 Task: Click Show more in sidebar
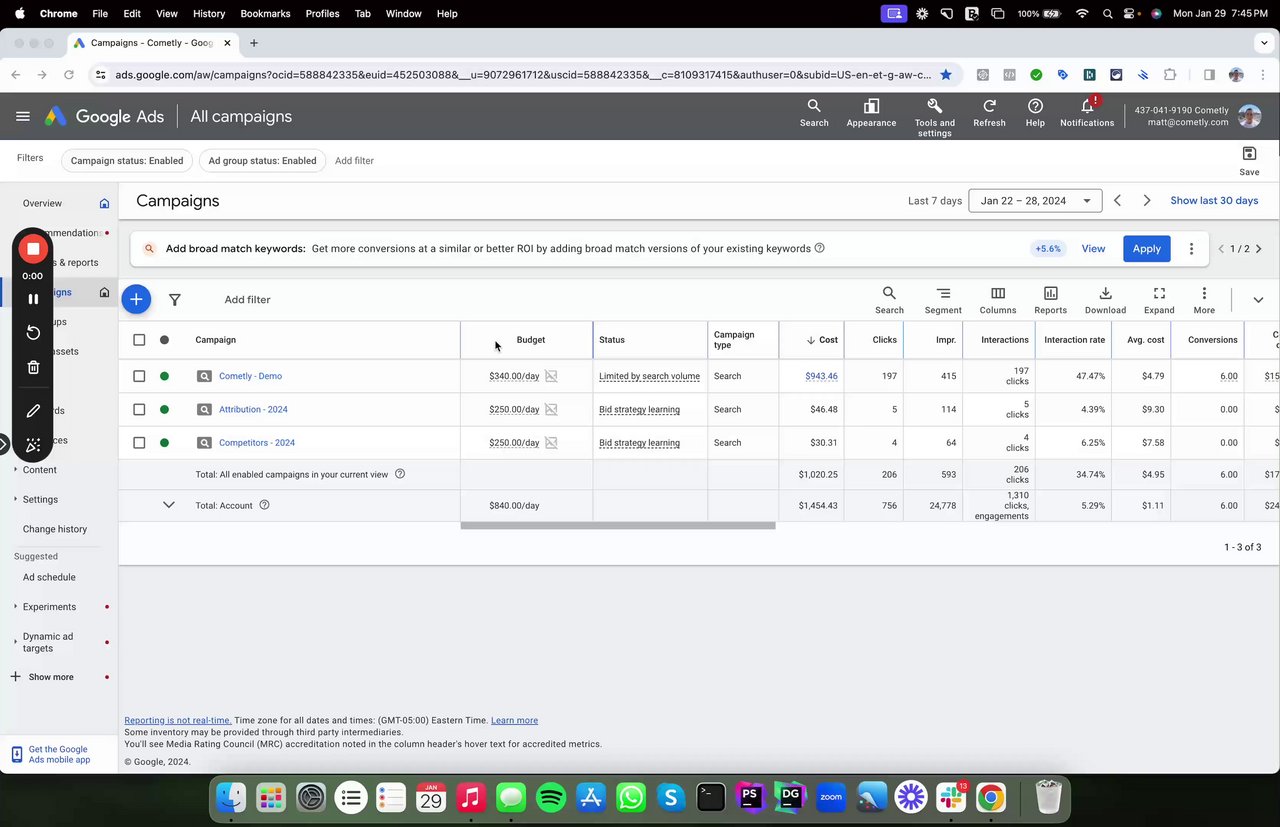(x=51, y=677)
